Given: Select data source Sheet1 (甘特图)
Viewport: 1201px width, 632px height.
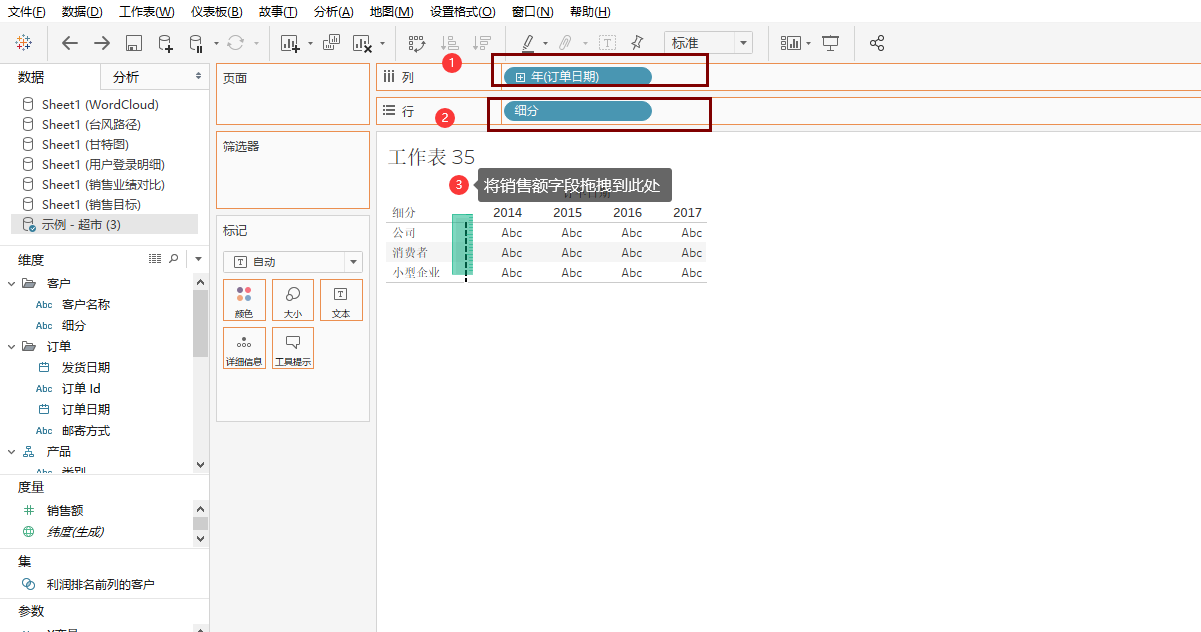Looking at the screenshot, I should pyautogui.click(x=84, y=144).
